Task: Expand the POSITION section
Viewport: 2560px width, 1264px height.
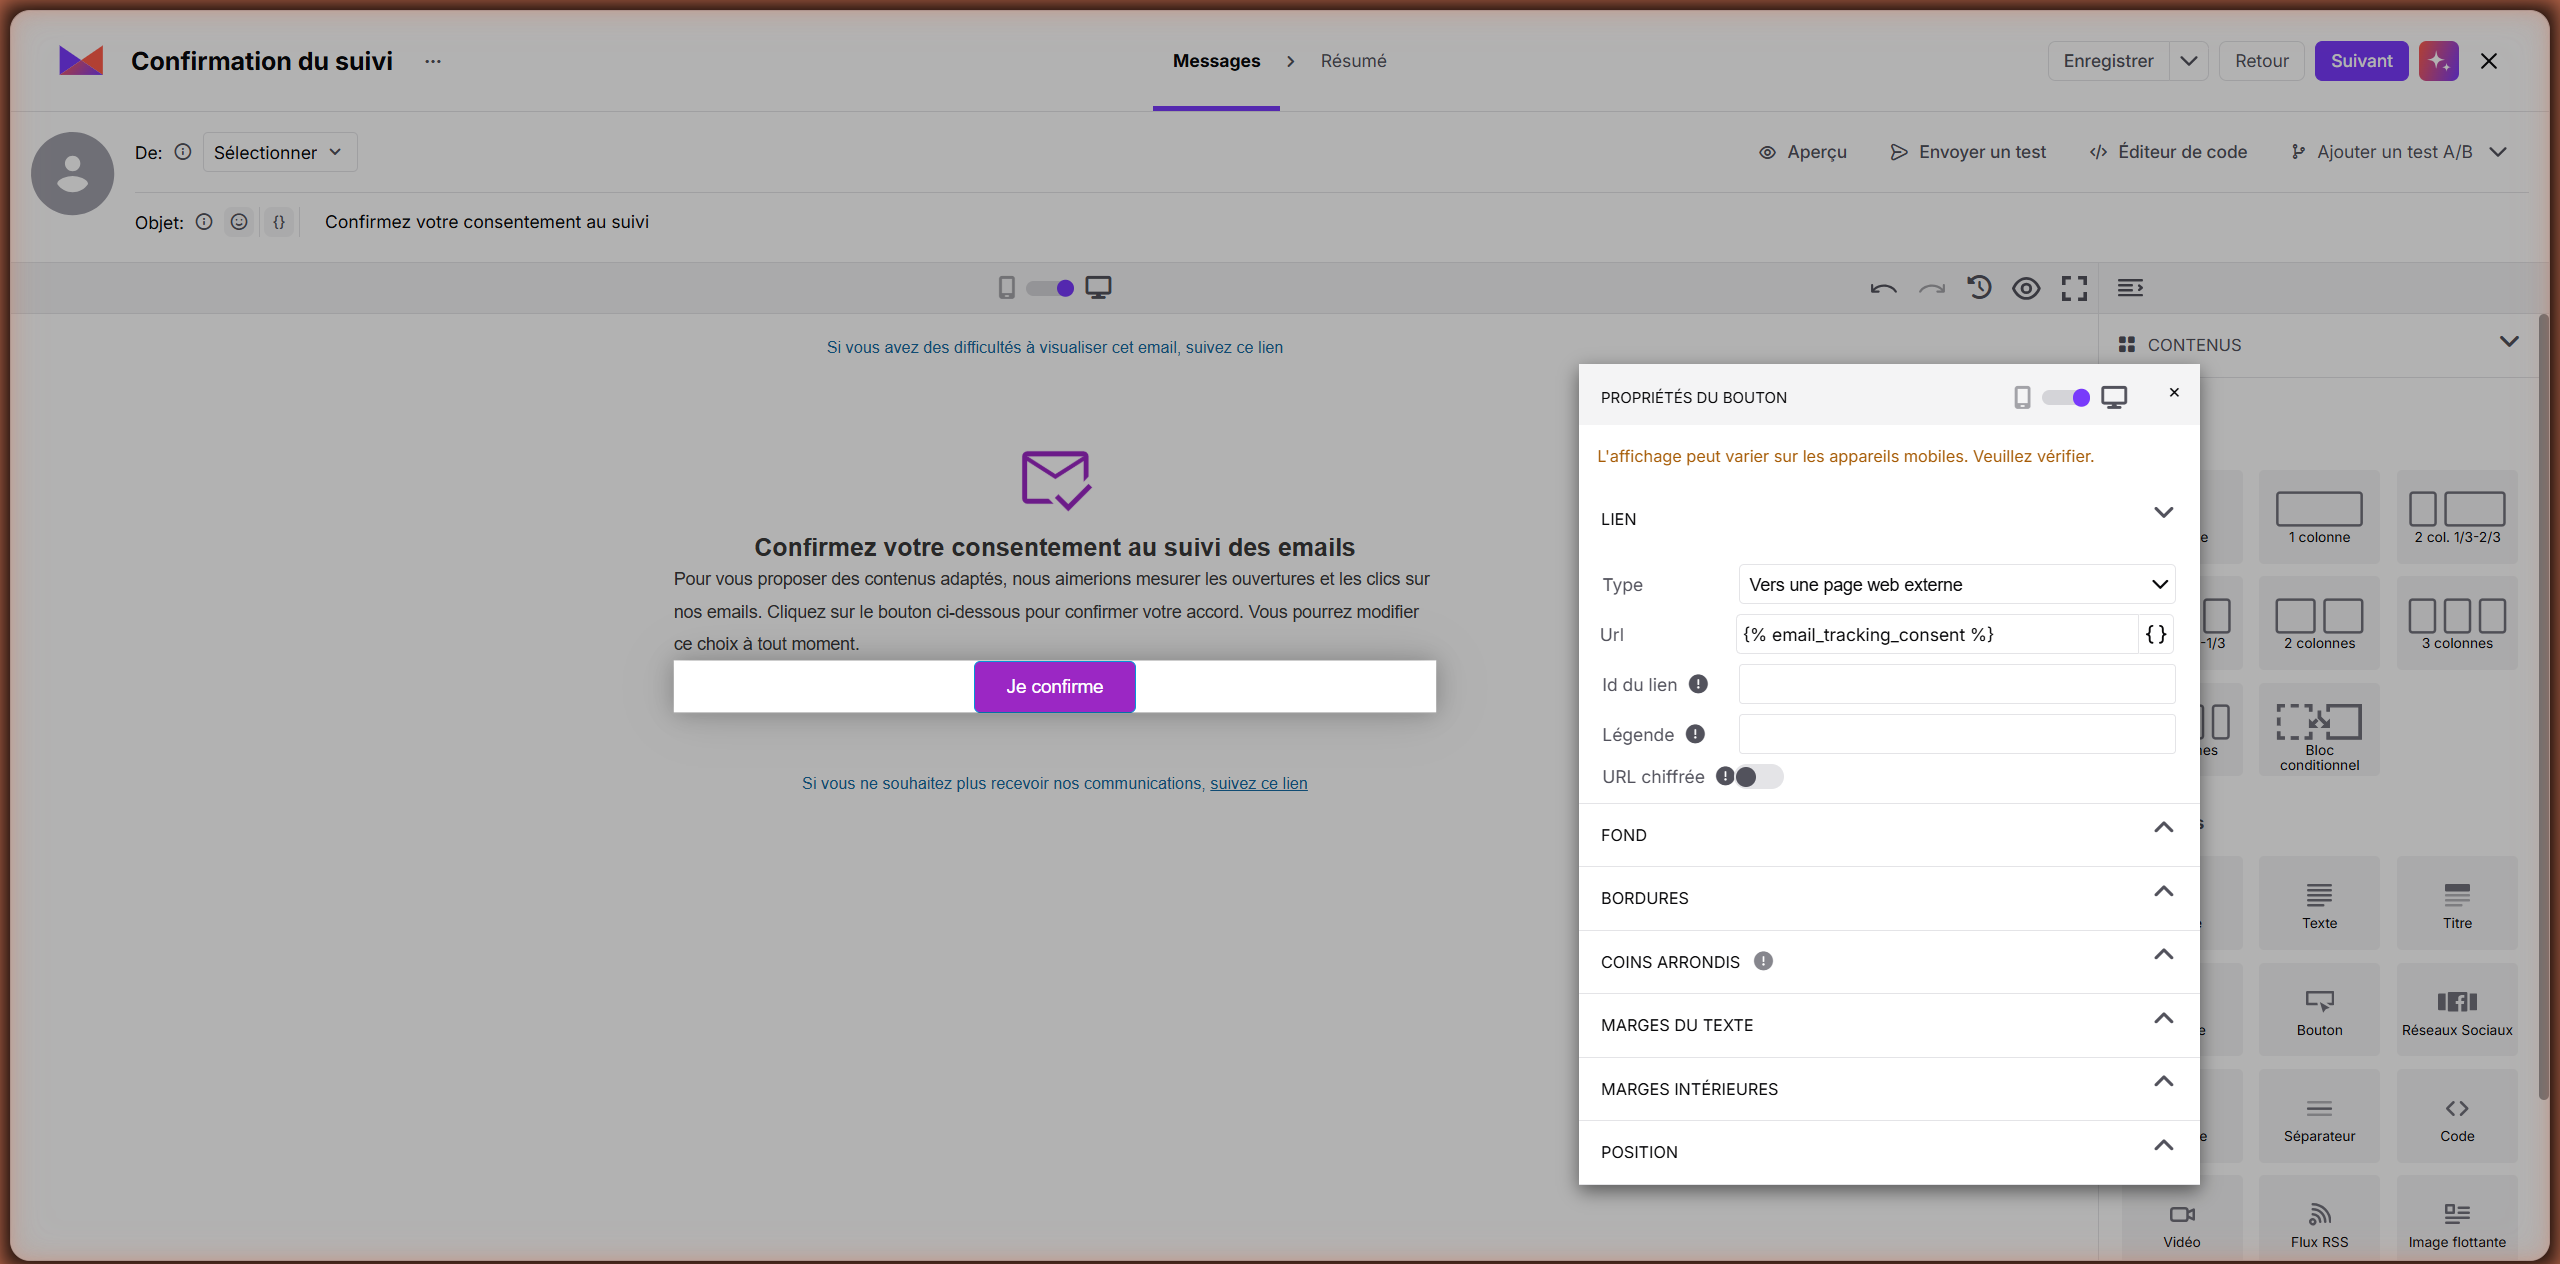Action: (1889, 1152)
